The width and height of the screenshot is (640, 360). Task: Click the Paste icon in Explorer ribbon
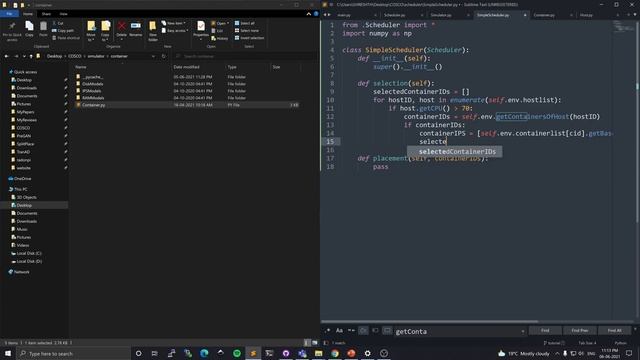tap(43, 29)
